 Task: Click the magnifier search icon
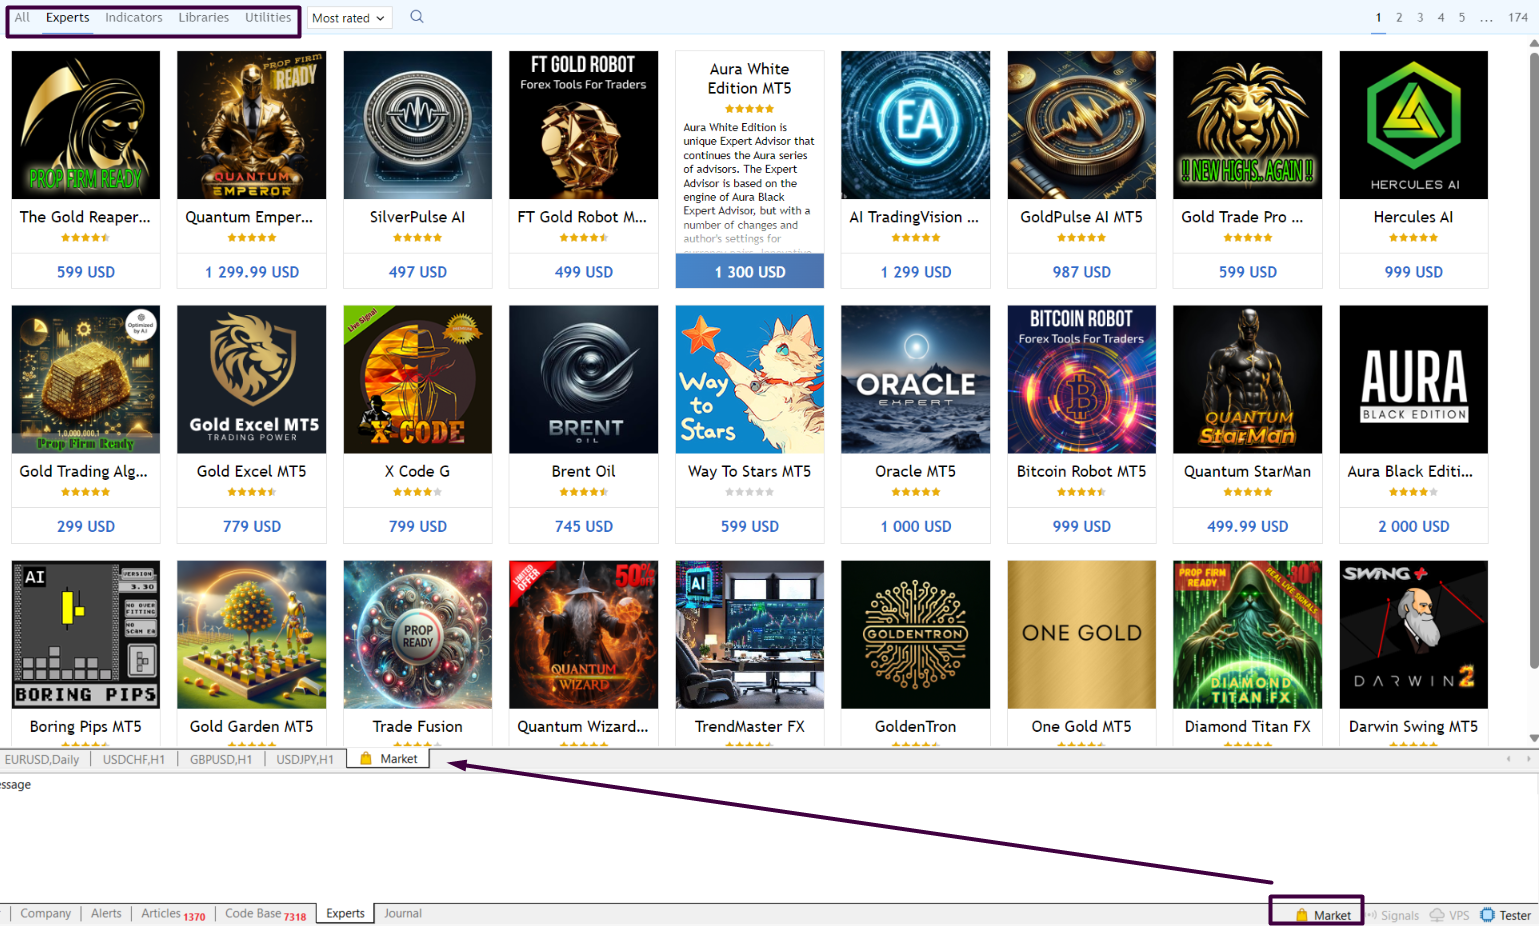[x=417, y=17]
